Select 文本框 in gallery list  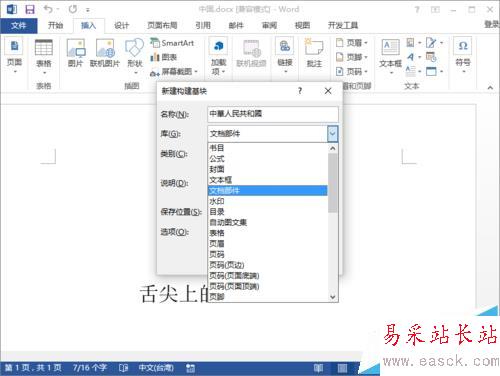click(x=268, y=180)
